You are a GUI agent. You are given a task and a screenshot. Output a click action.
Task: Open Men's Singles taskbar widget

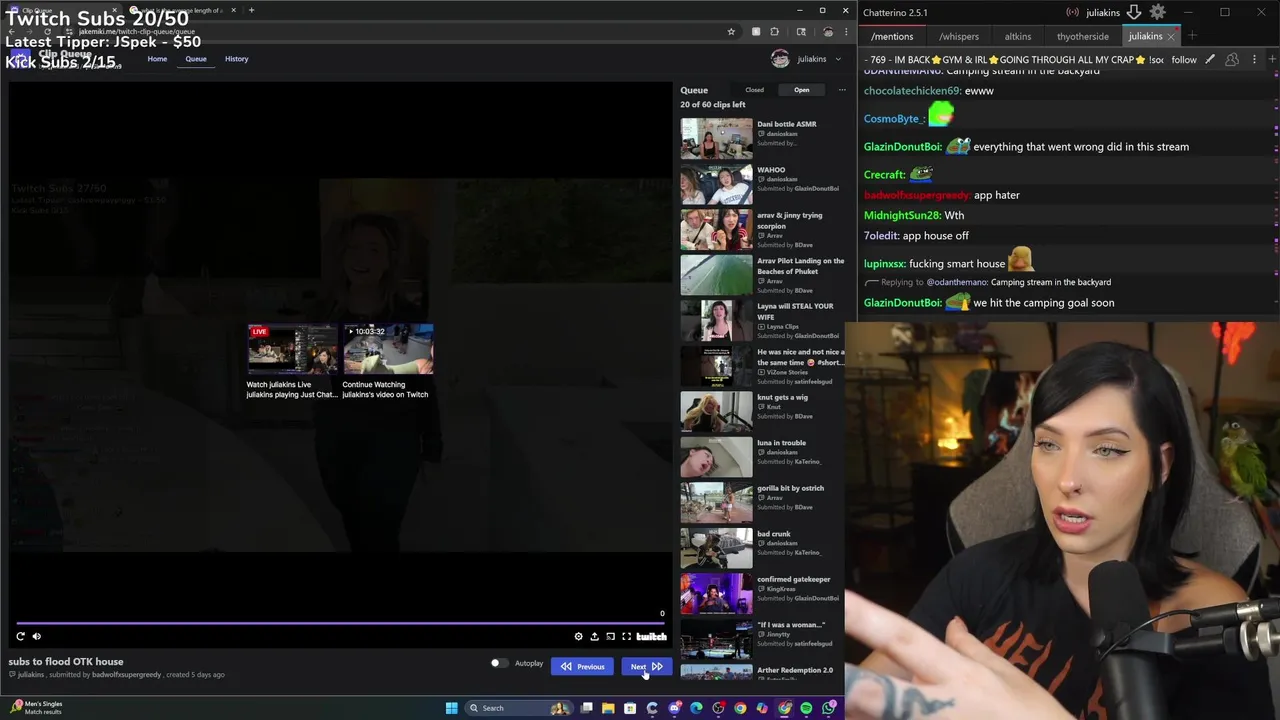click(37, 707)
